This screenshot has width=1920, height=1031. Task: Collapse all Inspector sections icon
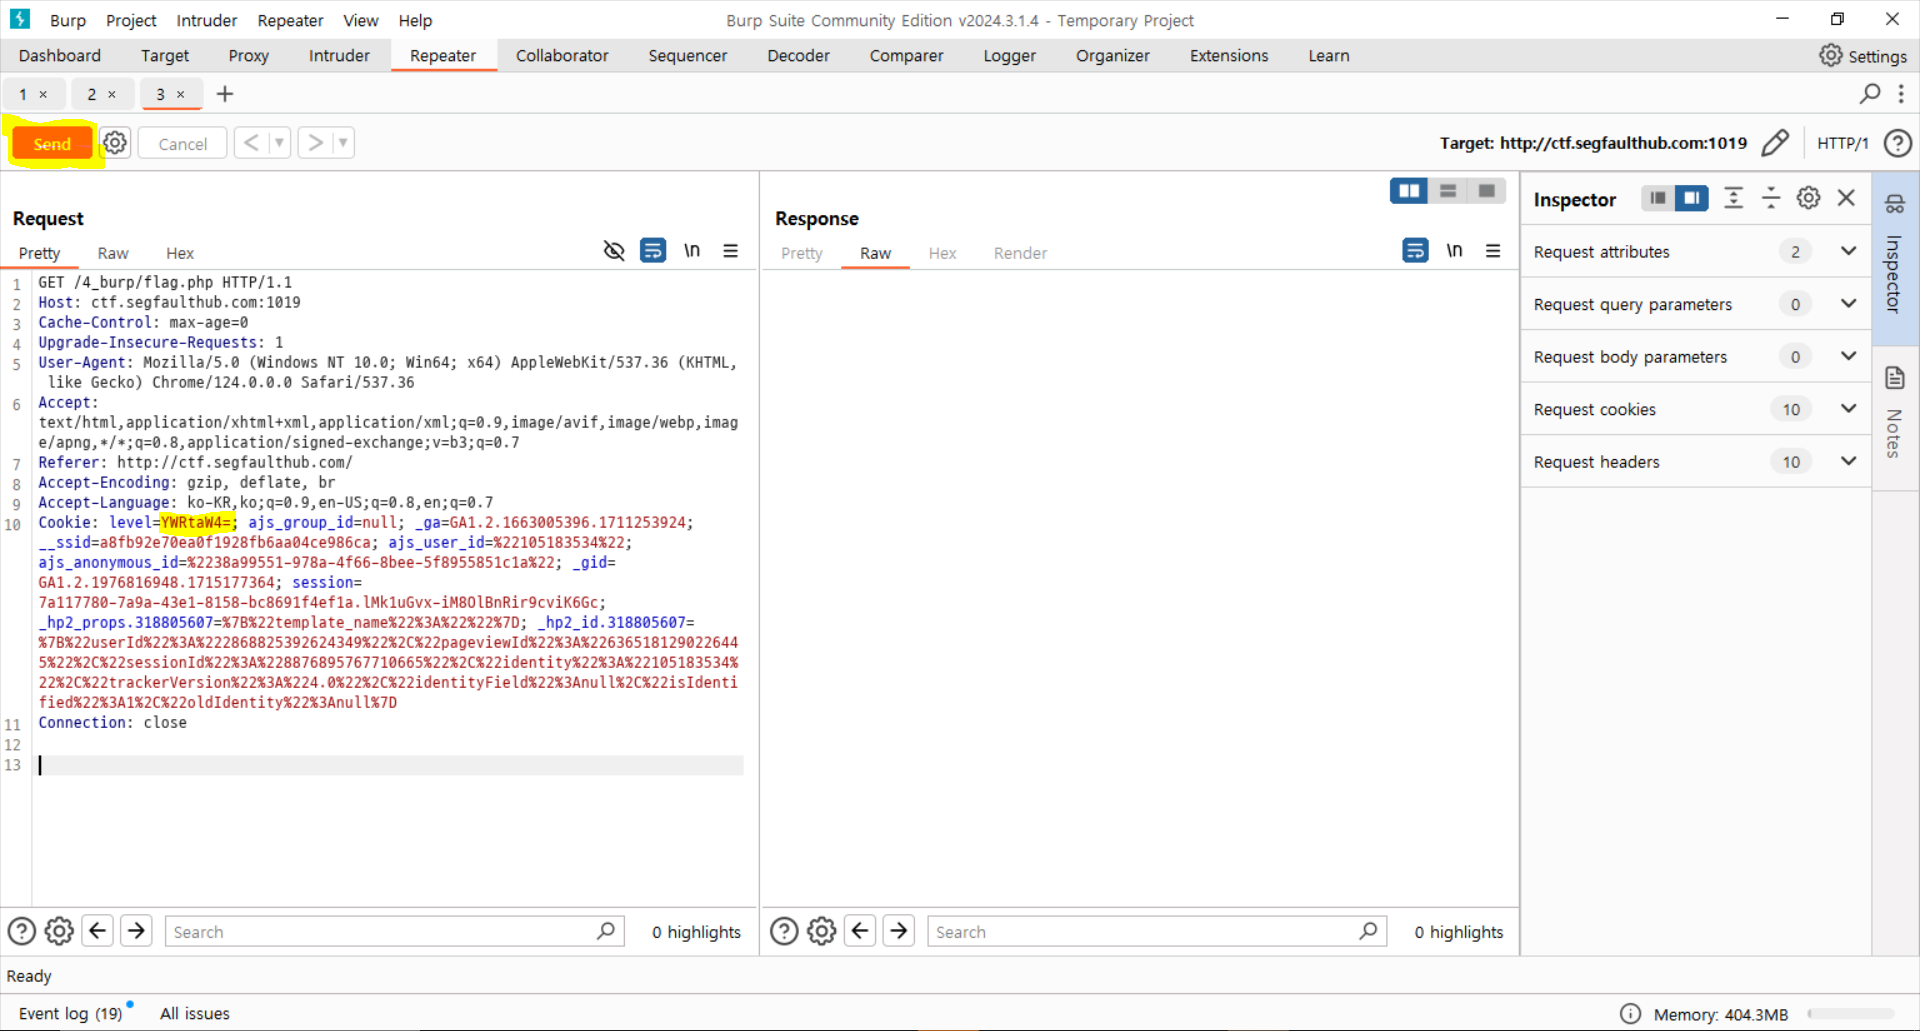coord(1771,198)
